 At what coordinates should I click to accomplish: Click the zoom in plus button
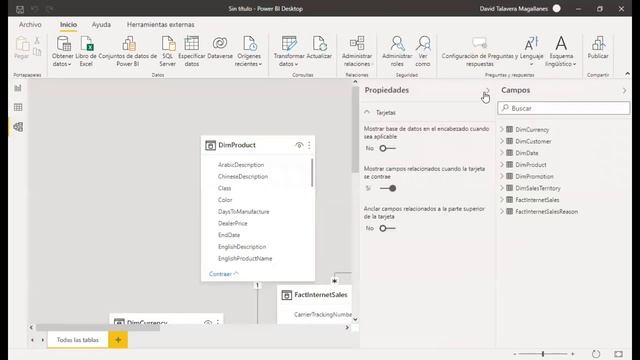573,354
